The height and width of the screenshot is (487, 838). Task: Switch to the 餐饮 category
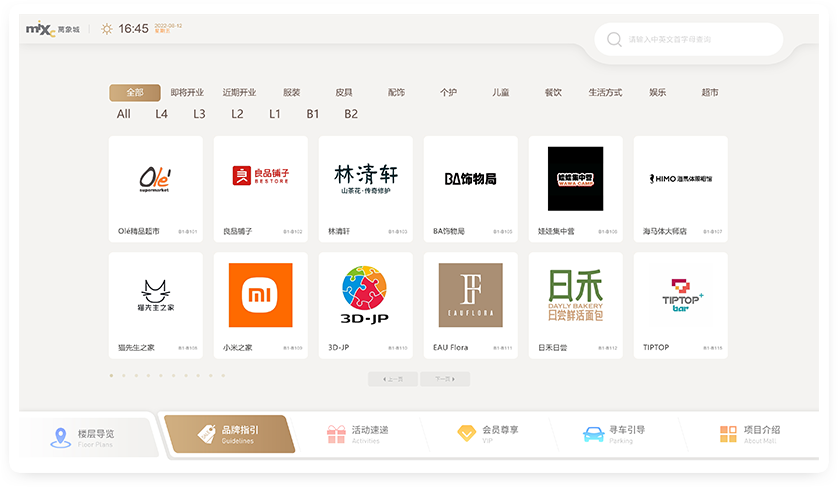pos(553,93)
